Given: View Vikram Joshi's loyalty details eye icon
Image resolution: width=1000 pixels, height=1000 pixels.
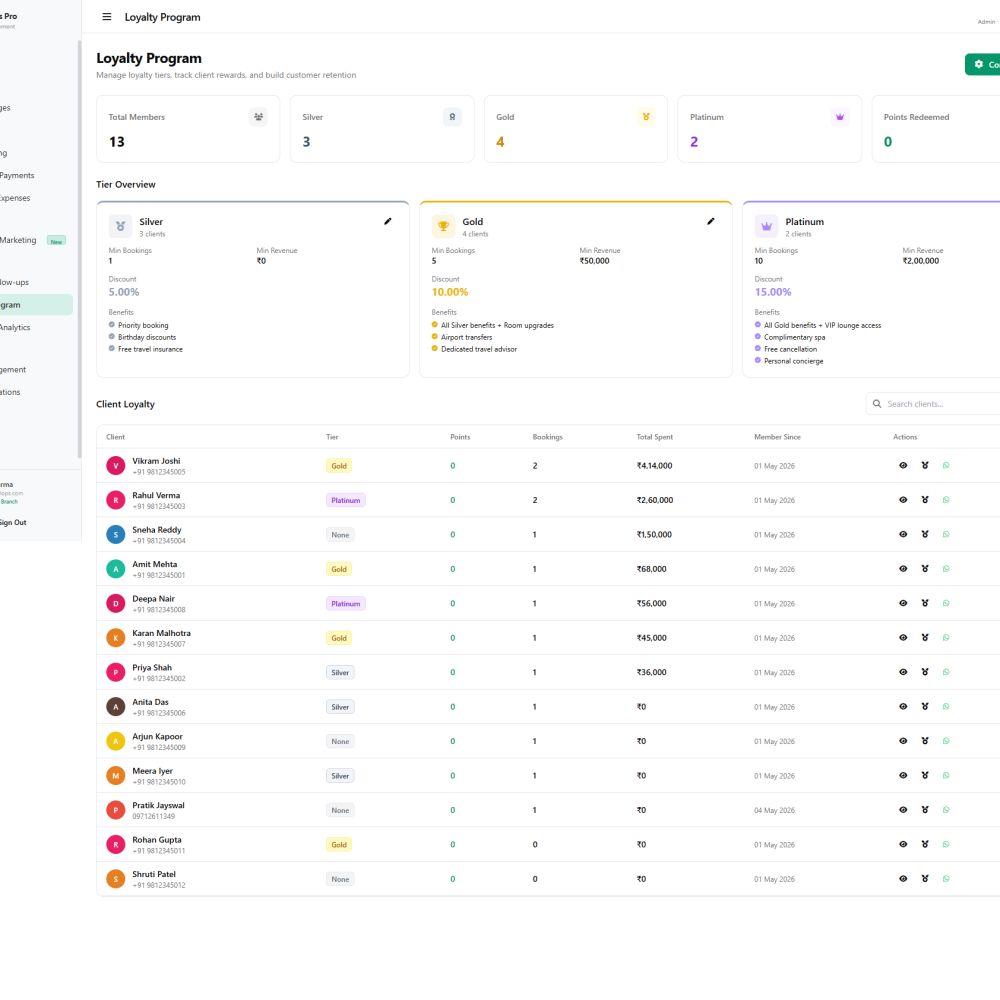Looking at the screenshot, I should pos(903,466).
